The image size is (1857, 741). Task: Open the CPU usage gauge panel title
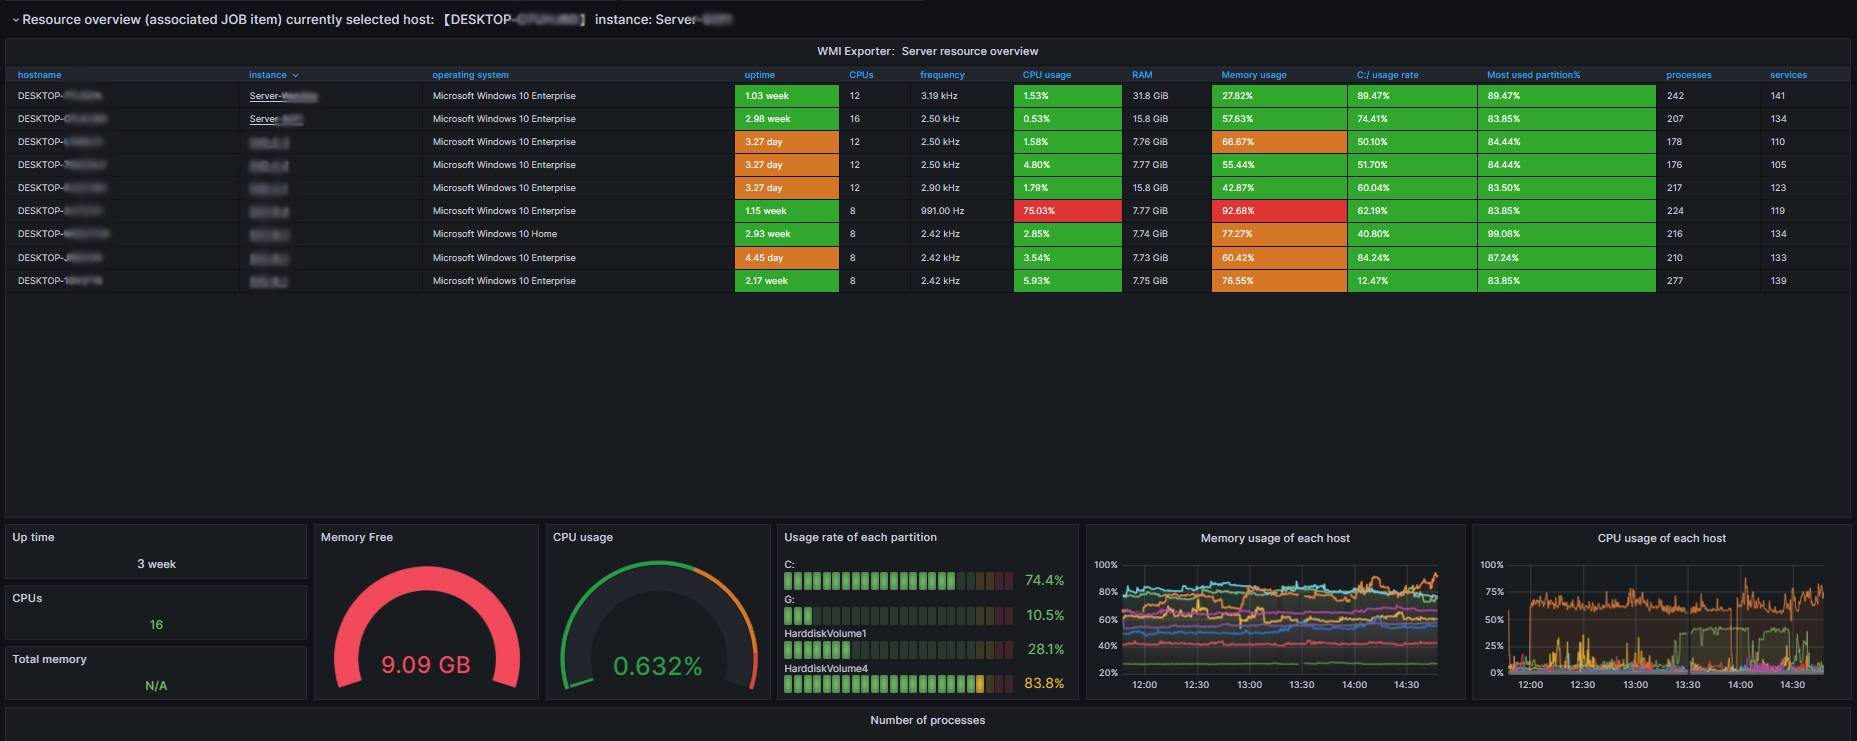(x=583, y=537)
